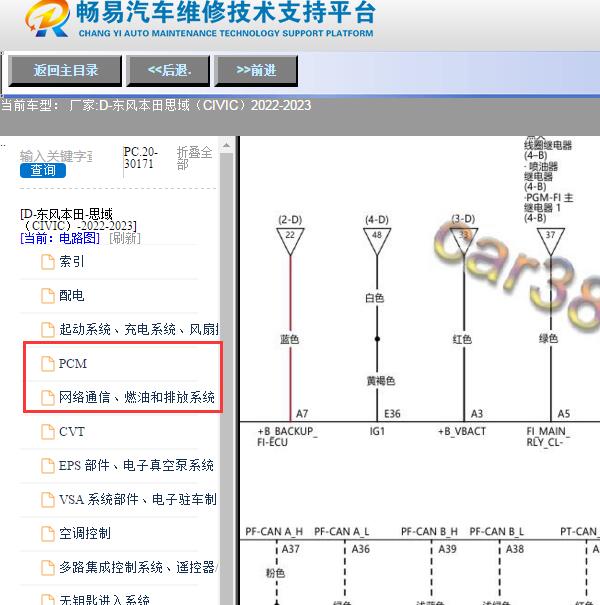Click the page icon beside 配电
This screenshot has height=605, width=600.
point(48,296)
